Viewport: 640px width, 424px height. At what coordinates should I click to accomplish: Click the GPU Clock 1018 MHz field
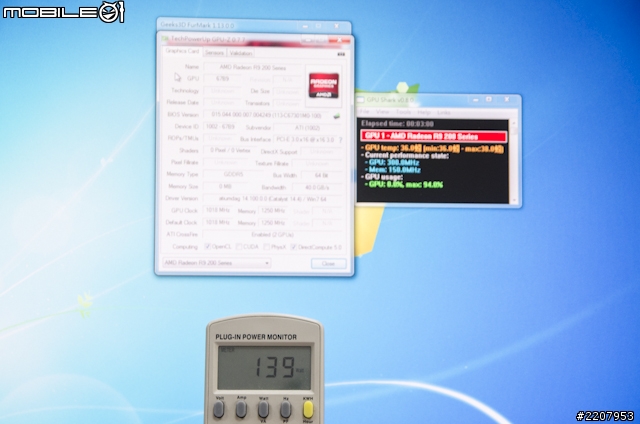click(218, 210)
